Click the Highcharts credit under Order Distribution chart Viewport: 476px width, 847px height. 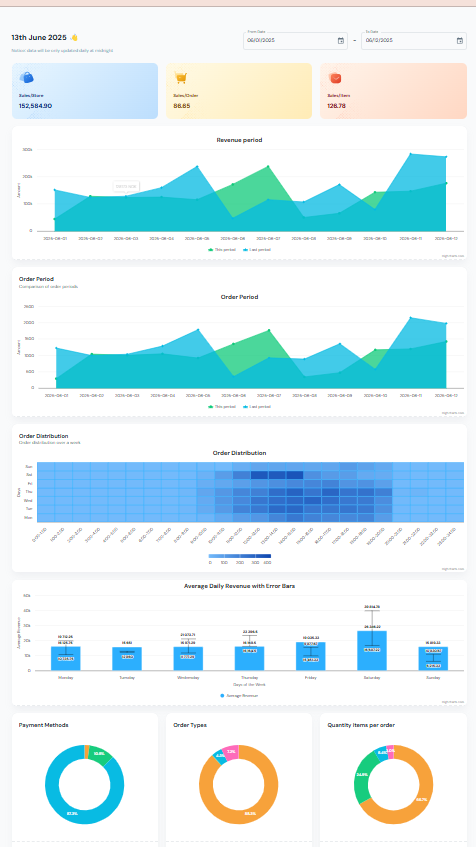(453, 568)
